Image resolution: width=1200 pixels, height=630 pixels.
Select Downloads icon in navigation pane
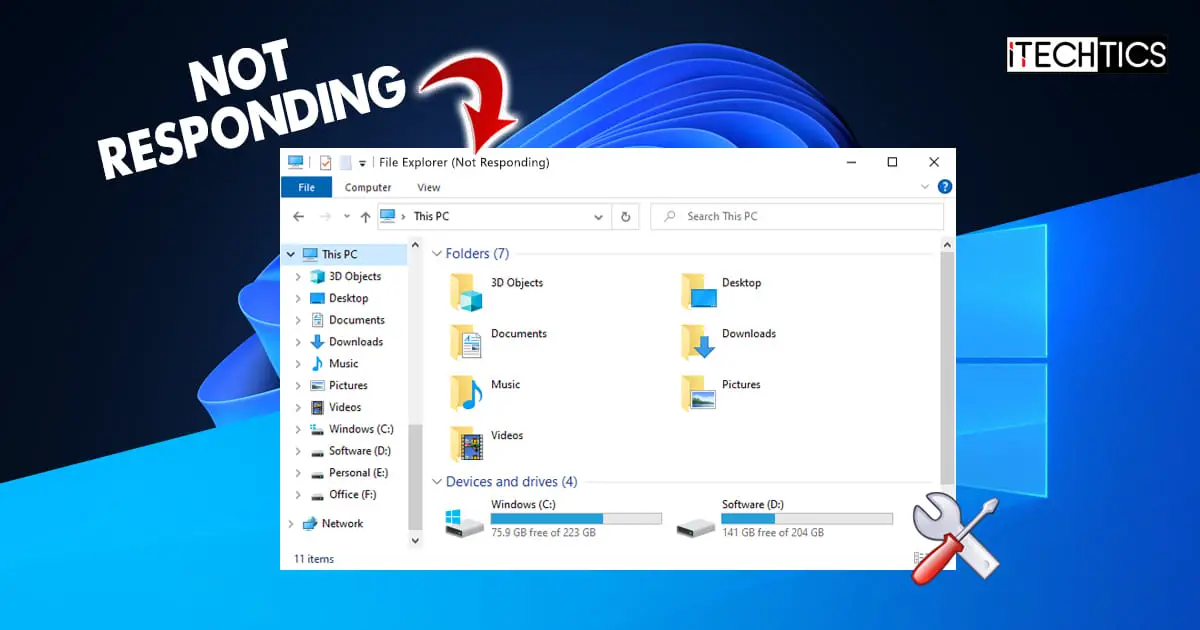coord(317,342)
